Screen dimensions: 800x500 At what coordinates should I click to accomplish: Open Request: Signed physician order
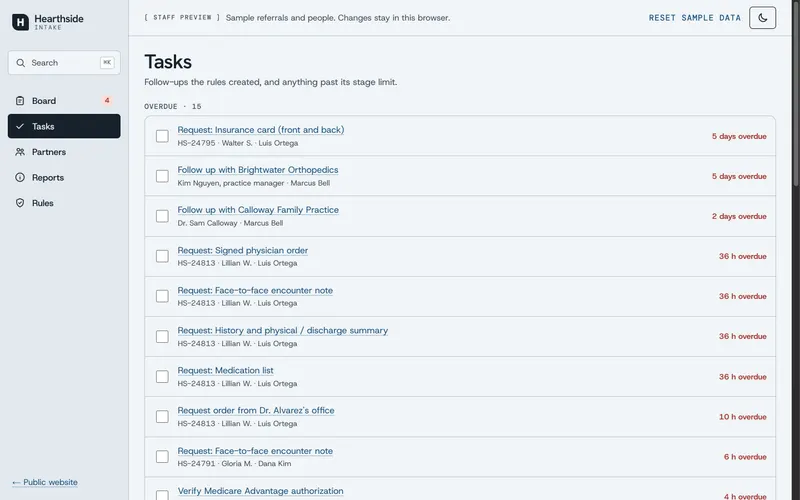(x=243, y=251)
